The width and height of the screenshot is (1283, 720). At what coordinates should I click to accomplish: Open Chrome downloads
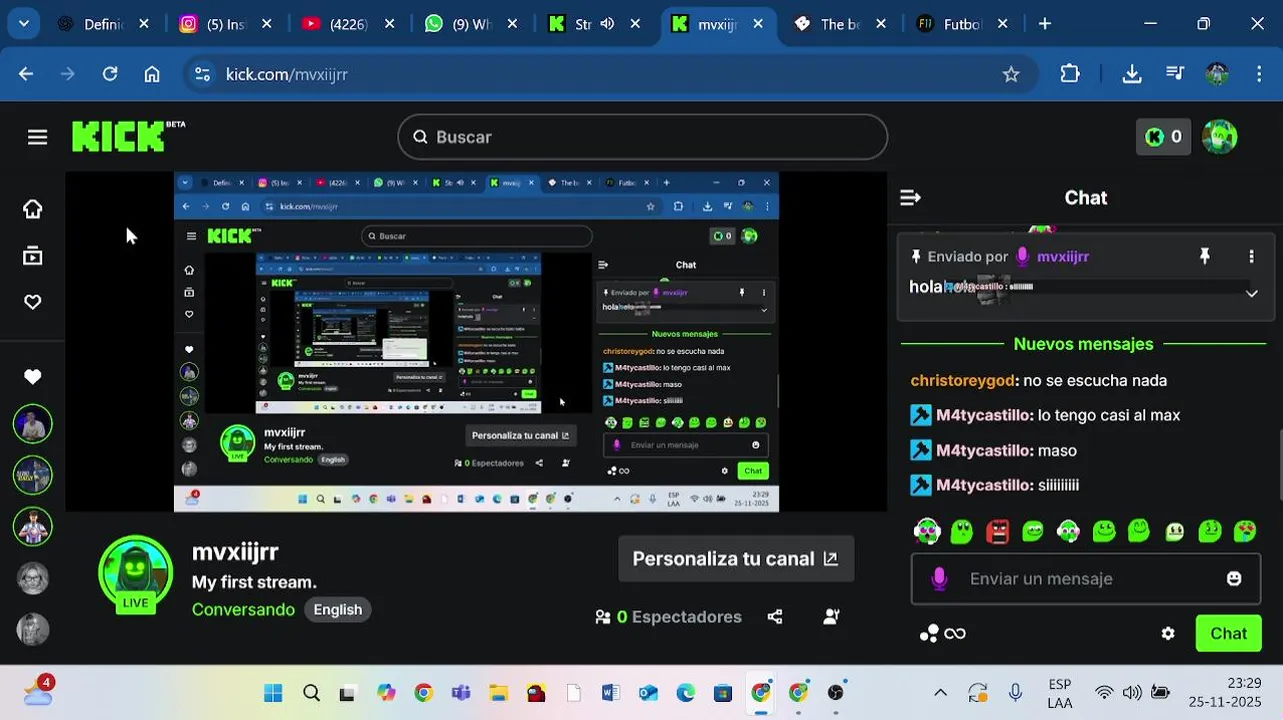pos(1132,74)
